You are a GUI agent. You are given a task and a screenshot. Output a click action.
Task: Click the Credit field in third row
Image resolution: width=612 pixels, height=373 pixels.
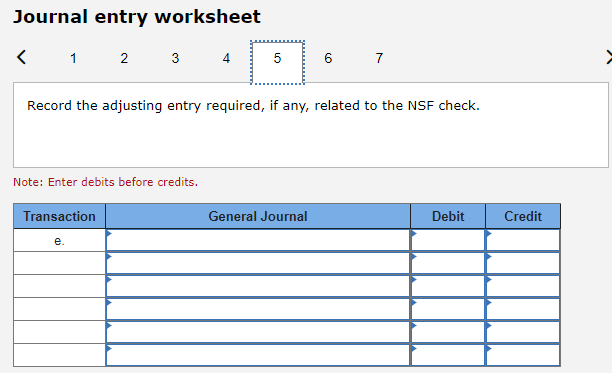click(x=523, y=286)
